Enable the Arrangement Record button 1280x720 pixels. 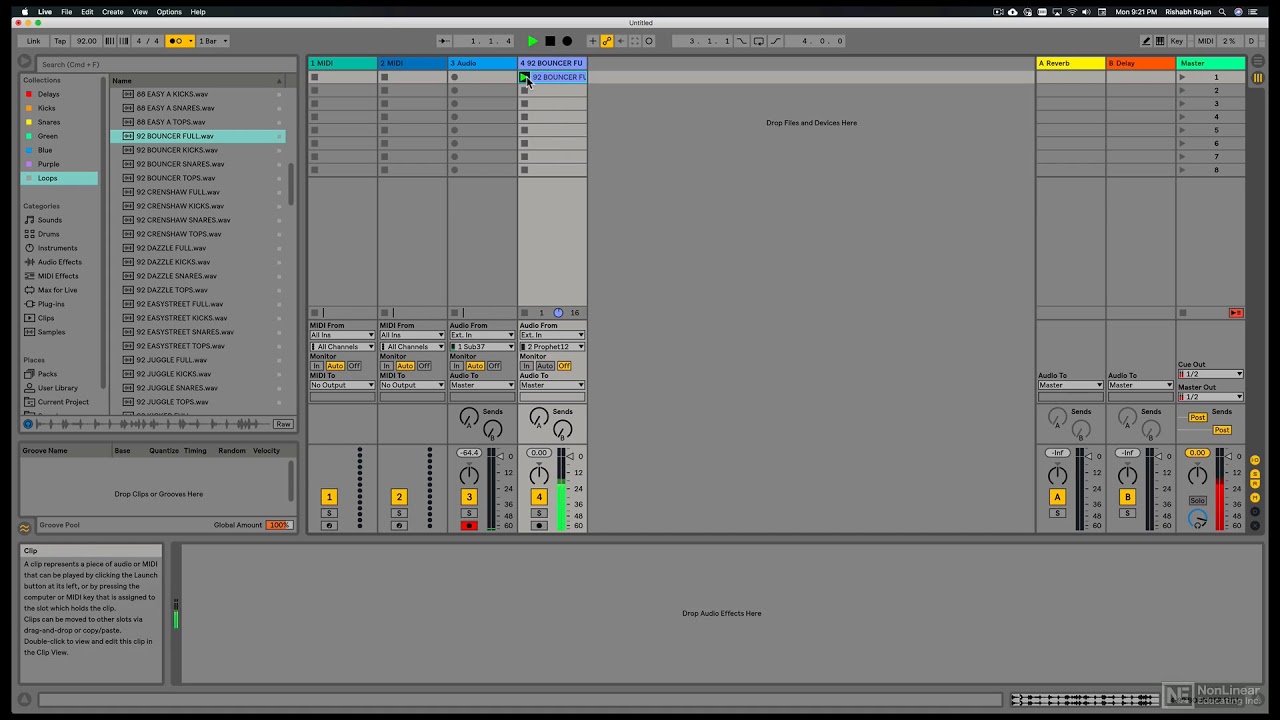567,41
